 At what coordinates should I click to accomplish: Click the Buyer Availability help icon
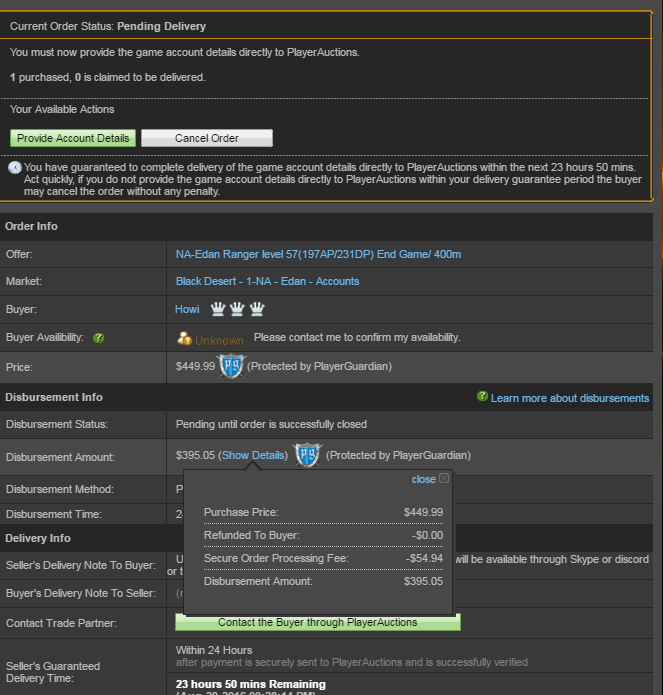(x=98, y=338)
